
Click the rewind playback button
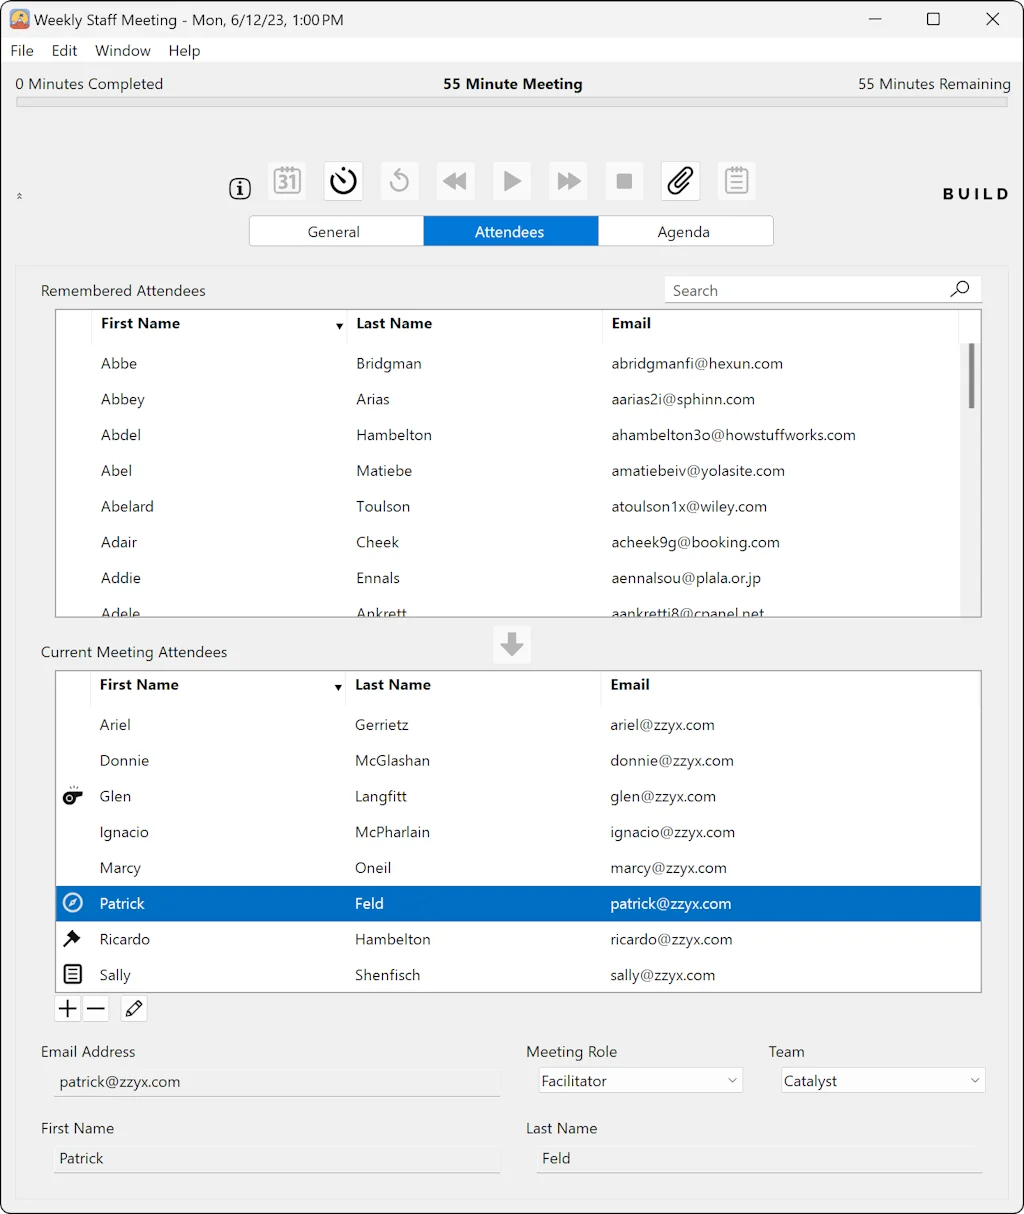(455, 181)
